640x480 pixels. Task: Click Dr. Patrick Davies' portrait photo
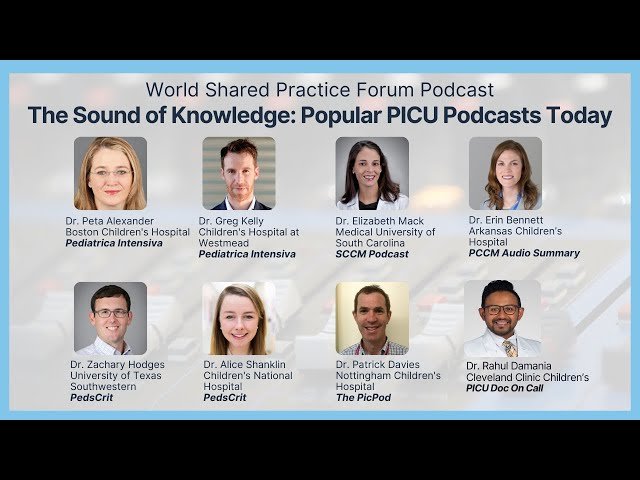372,318
